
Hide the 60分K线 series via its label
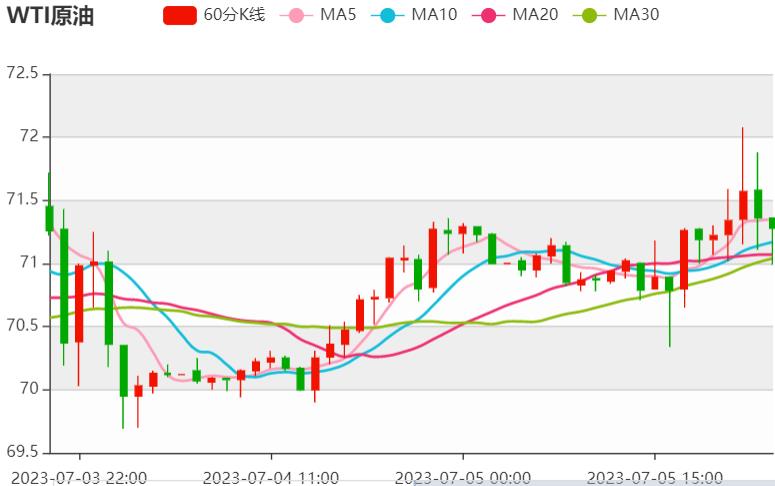(234, 15)
